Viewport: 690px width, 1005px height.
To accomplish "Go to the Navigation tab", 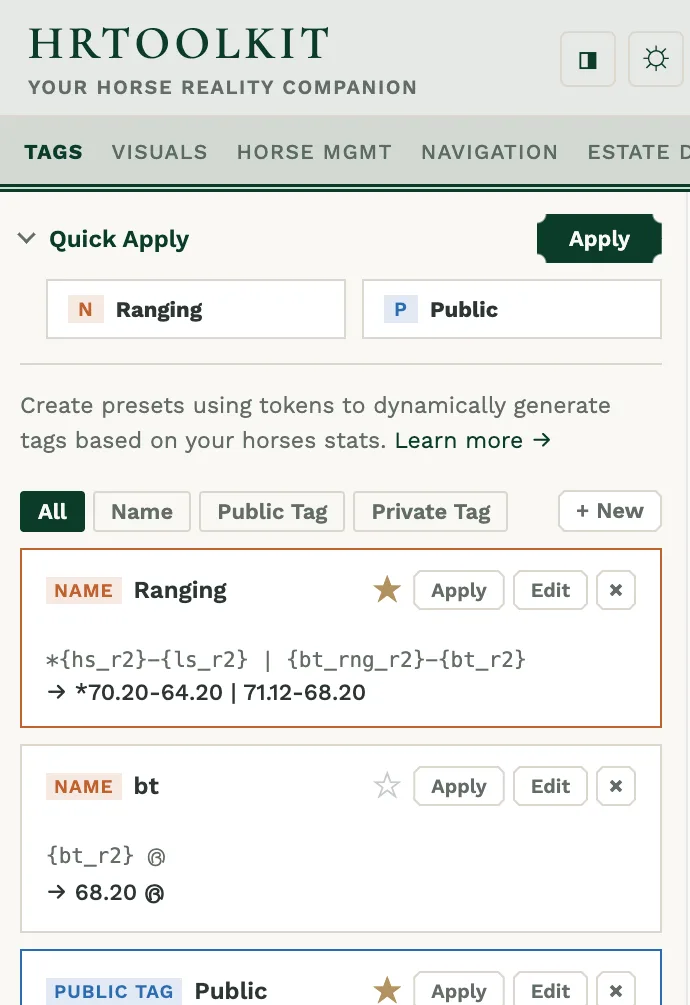I will click(x=489, y=152).
